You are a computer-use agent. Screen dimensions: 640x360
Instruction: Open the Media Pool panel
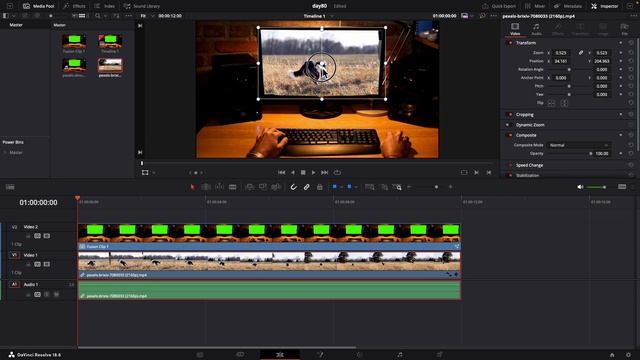click(39, 6)
